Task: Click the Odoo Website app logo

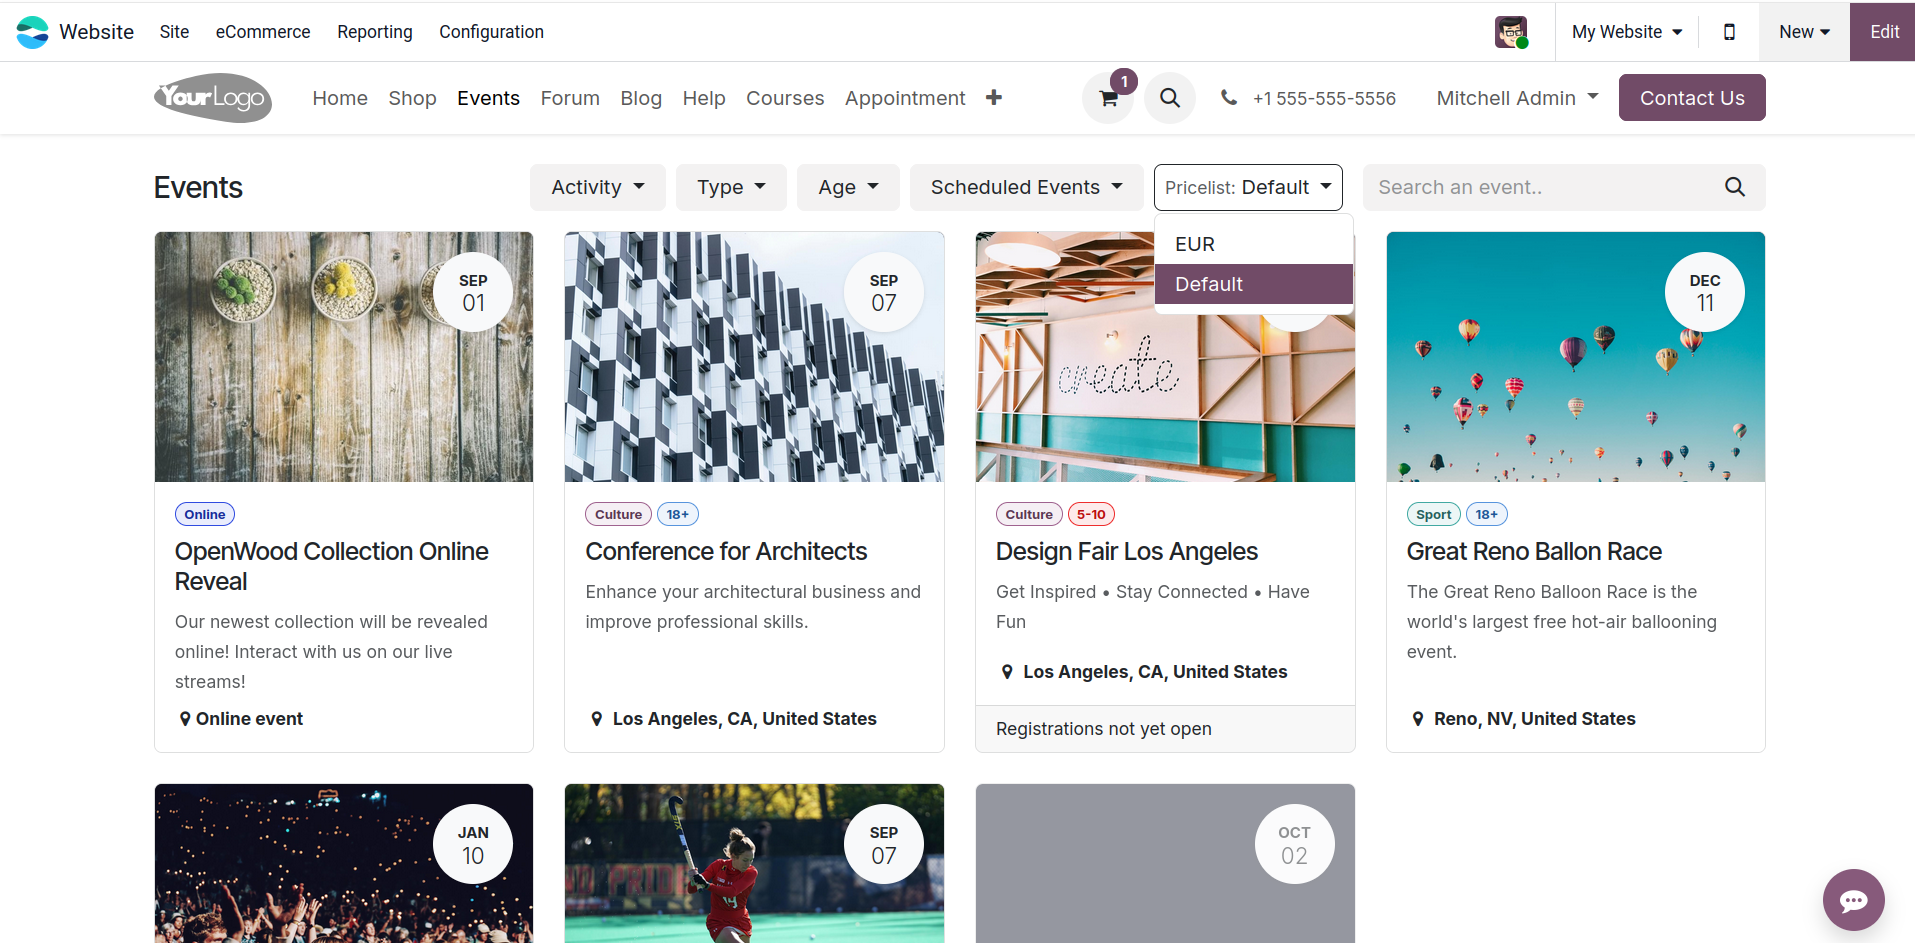Action: 32,32
